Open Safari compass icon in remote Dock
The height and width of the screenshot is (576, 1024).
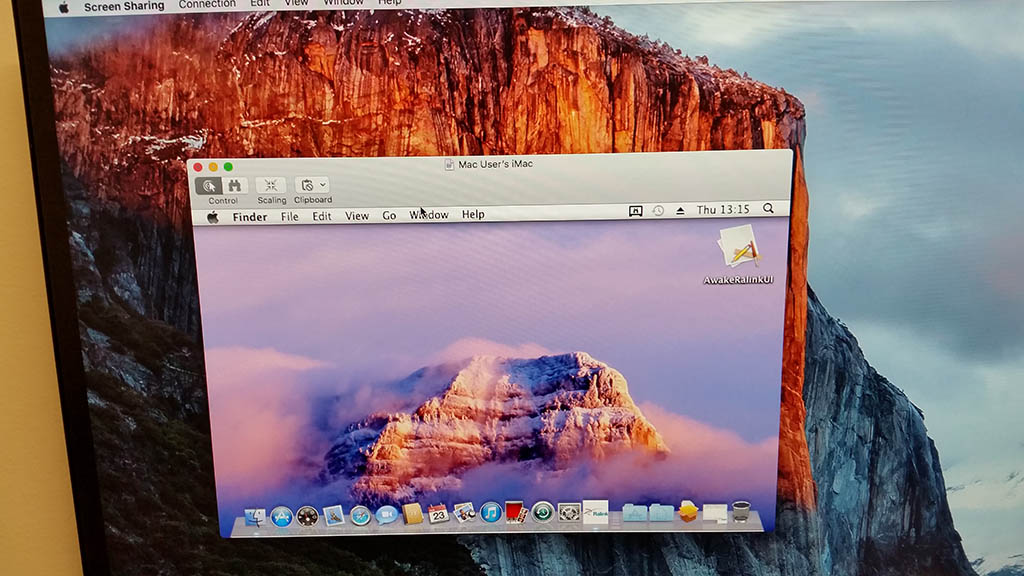coord(360,516)
